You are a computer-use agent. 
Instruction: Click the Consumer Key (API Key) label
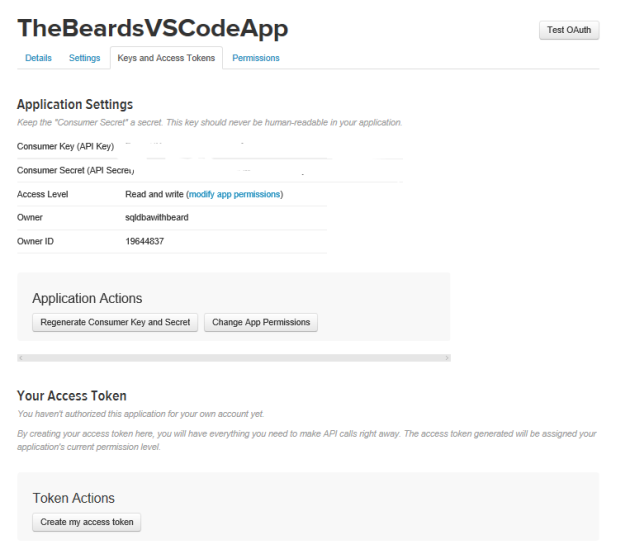(x=65, y=147)
